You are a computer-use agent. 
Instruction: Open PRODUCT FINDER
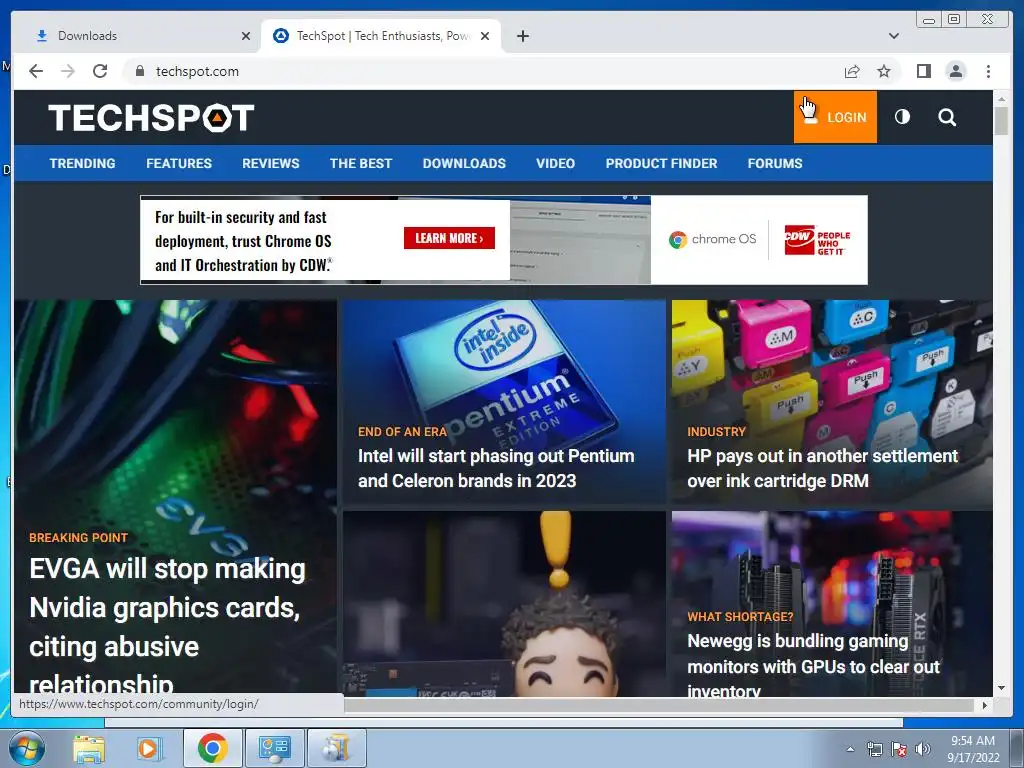(x=661, y=163)
